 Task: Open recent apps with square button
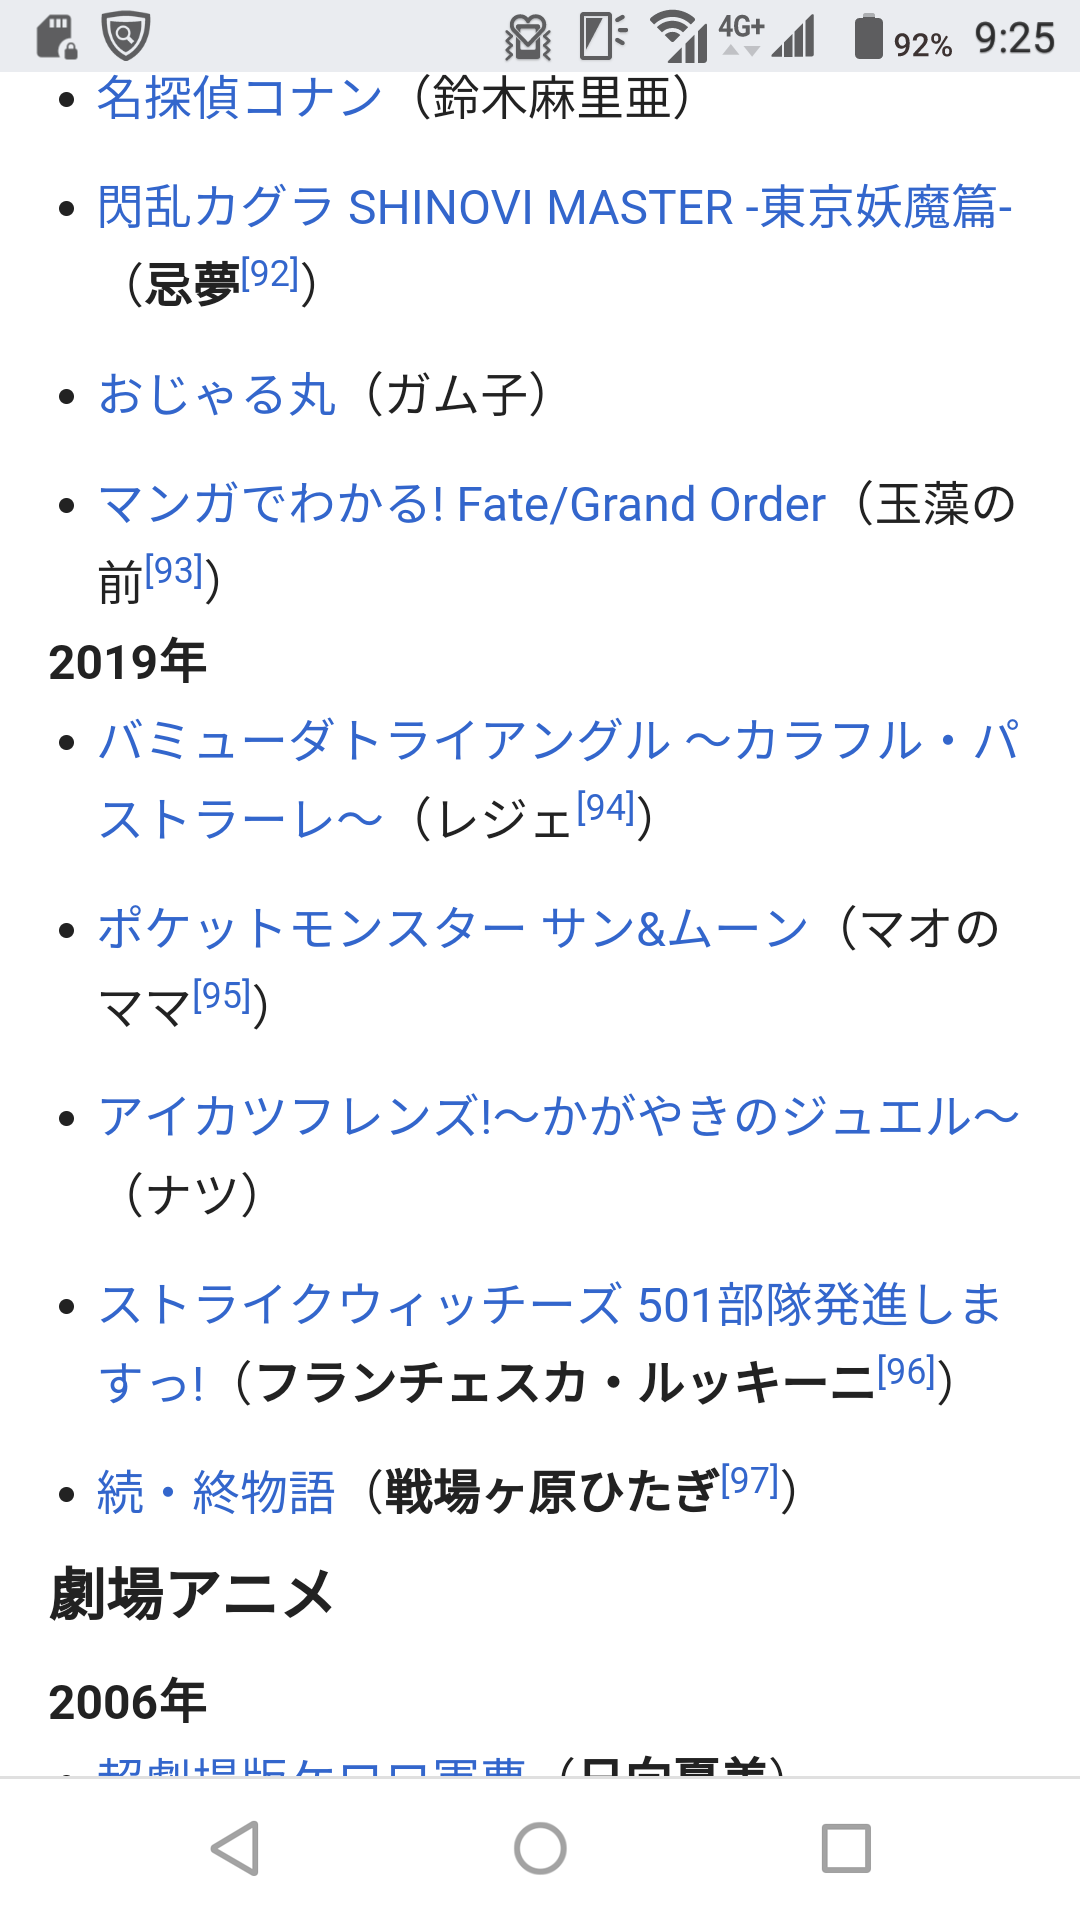[x=845, y=1847]
